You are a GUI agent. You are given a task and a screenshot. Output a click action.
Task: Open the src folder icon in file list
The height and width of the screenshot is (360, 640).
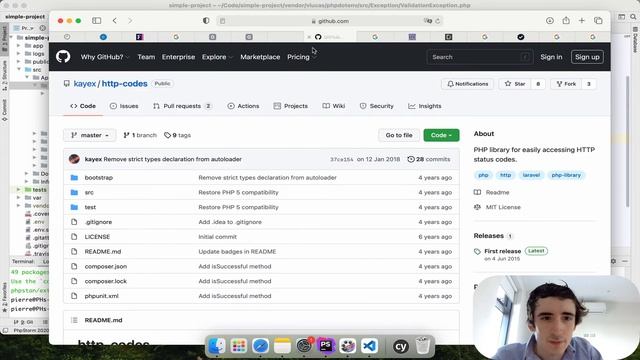click(x=74, y=192)
